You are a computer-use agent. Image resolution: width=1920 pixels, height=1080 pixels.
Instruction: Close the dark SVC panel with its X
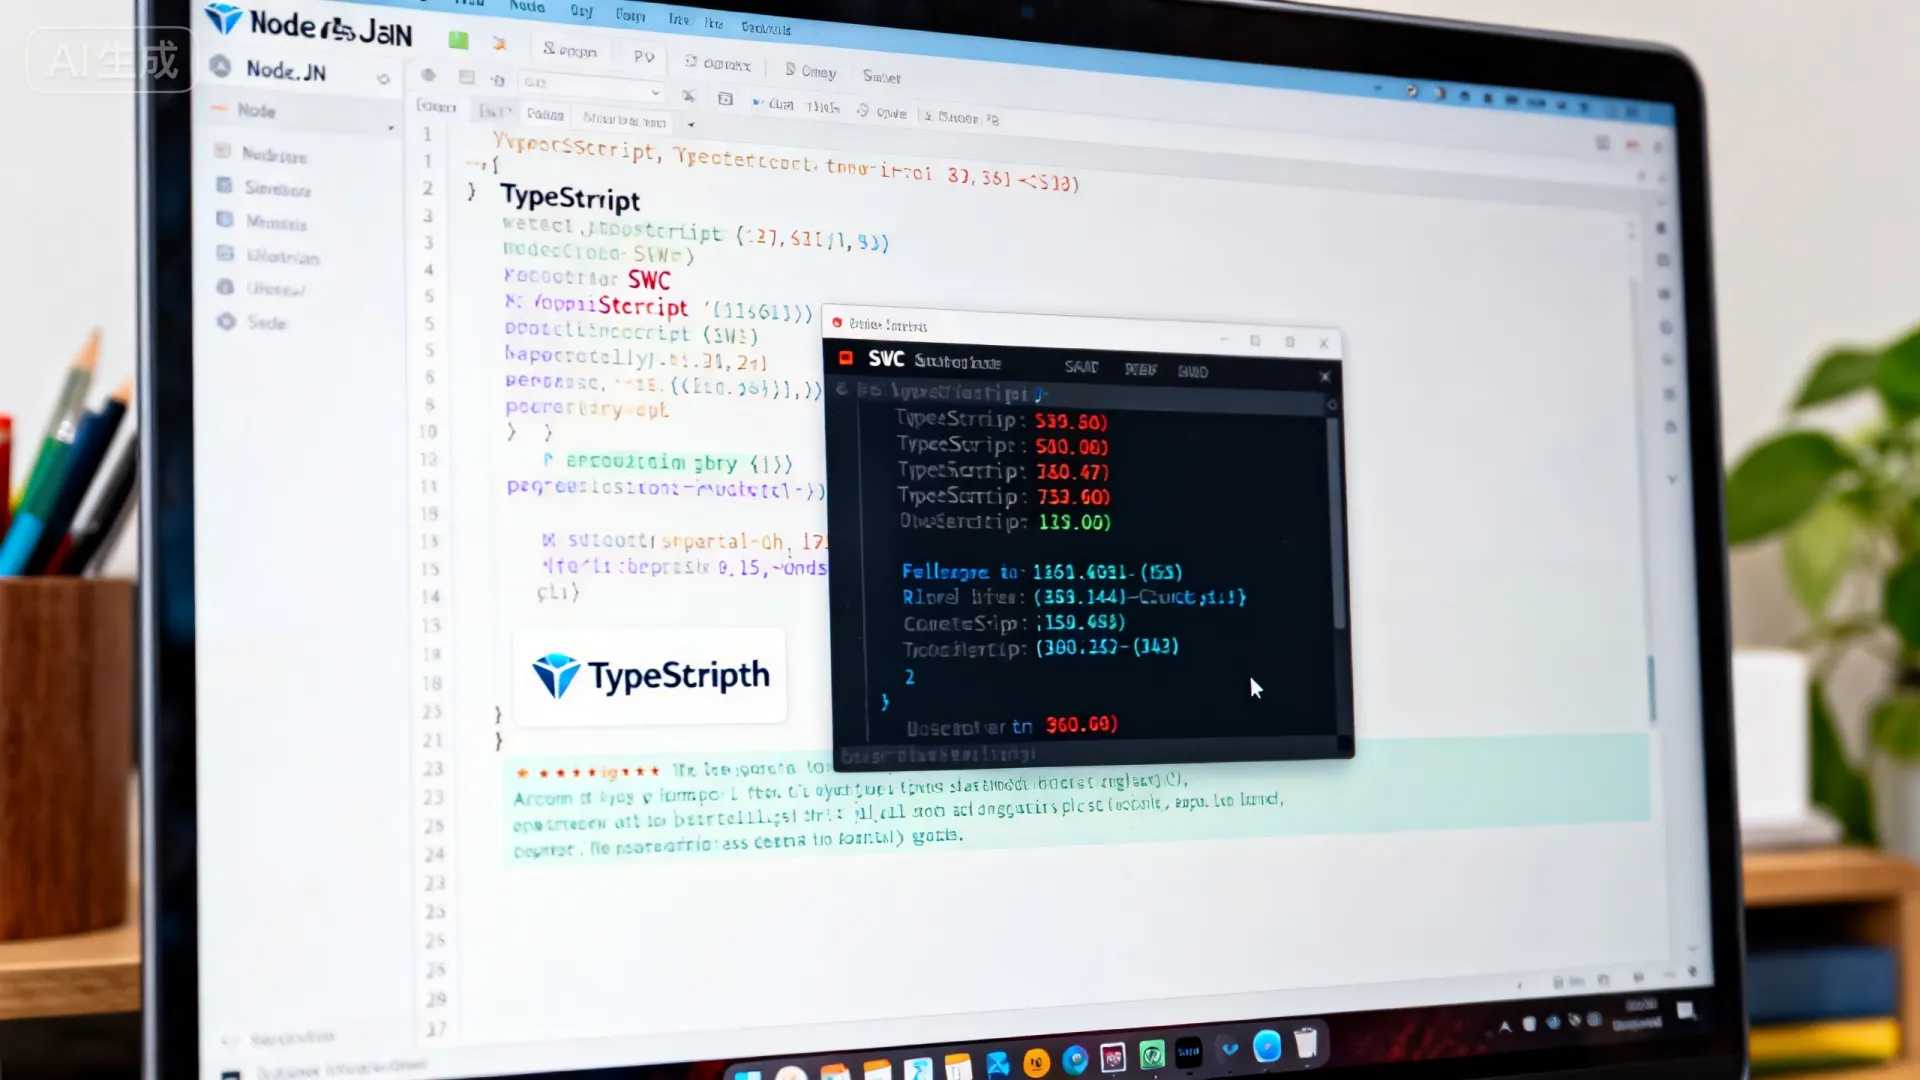point(1325,376)
